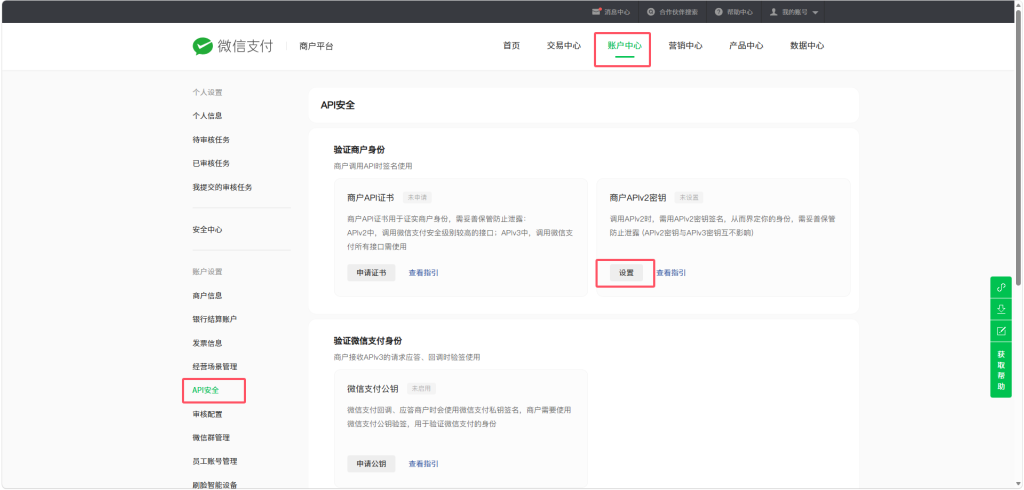1024x490 pixels.
Task: Click the 合作伙伴搜索 circle icon
Action: [x=651, y=12]
